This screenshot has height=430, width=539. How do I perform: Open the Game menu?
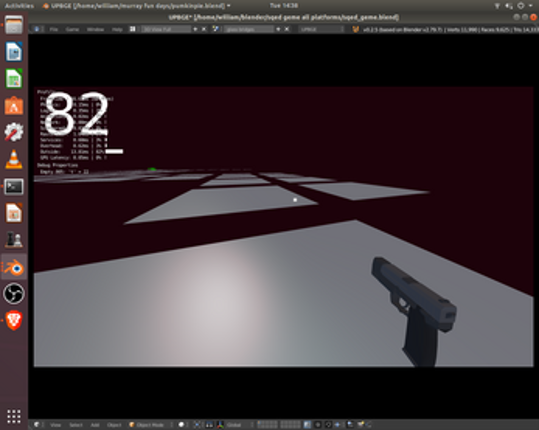coord(72,30)
